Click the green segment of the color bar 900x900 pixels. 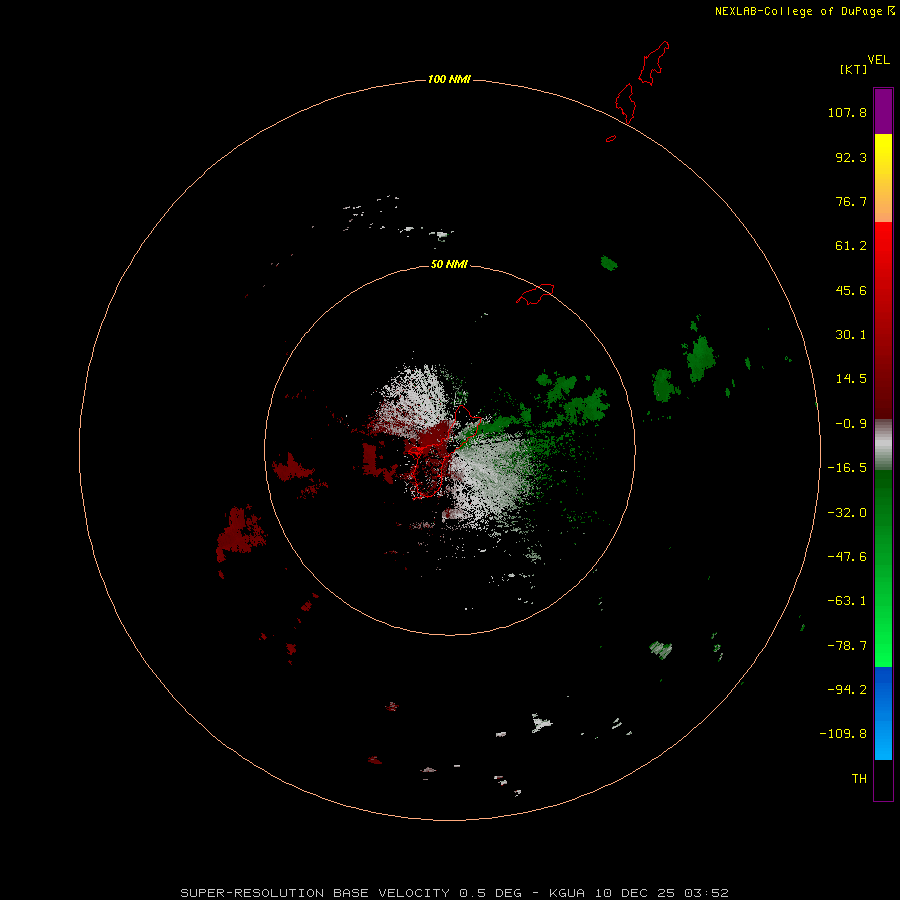click(883, 568)
